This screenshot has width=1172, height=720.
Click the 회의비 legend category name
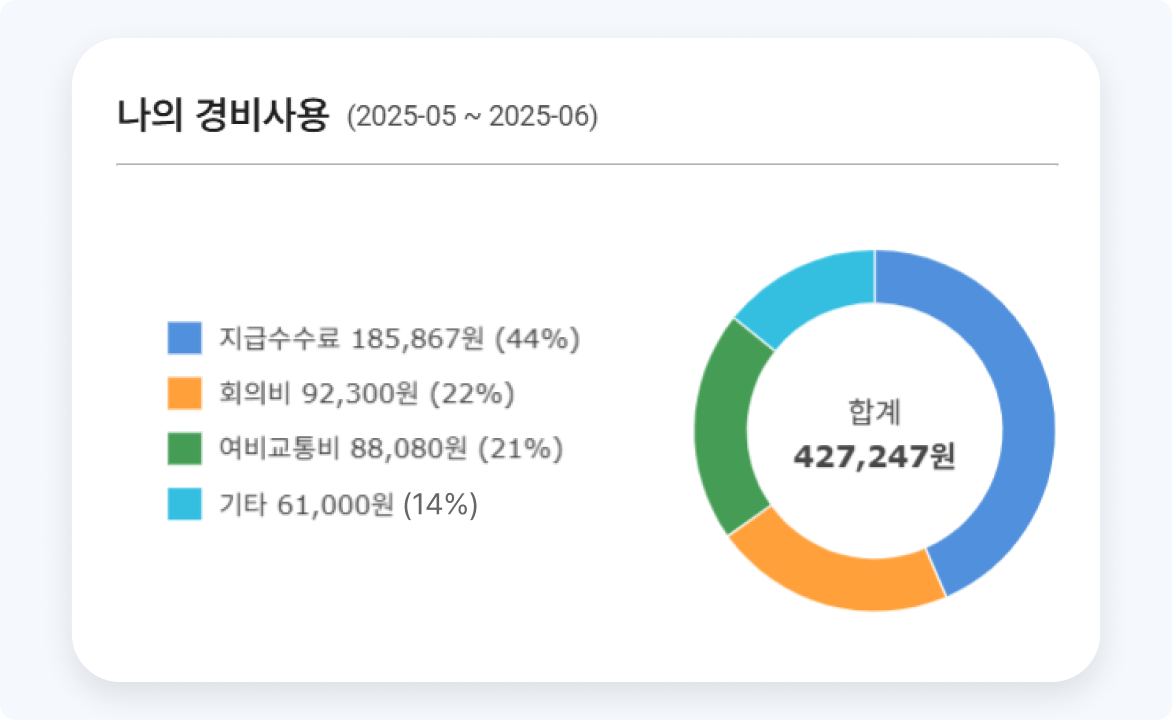pyautogui.click(x=254, y=394)
